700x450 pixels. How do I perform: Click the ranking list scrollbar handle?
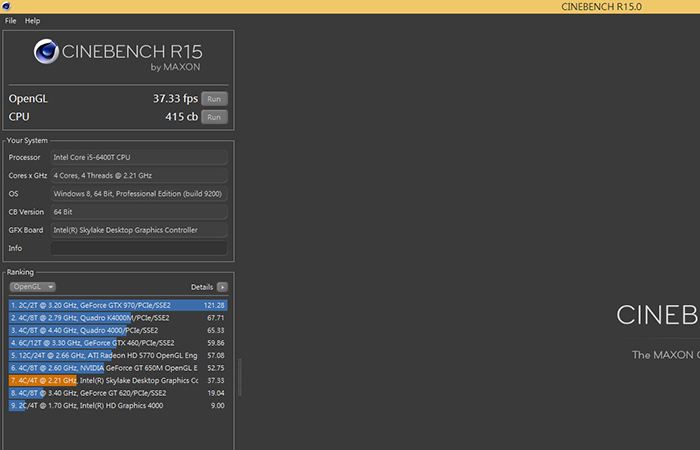(x=240, y=377)
